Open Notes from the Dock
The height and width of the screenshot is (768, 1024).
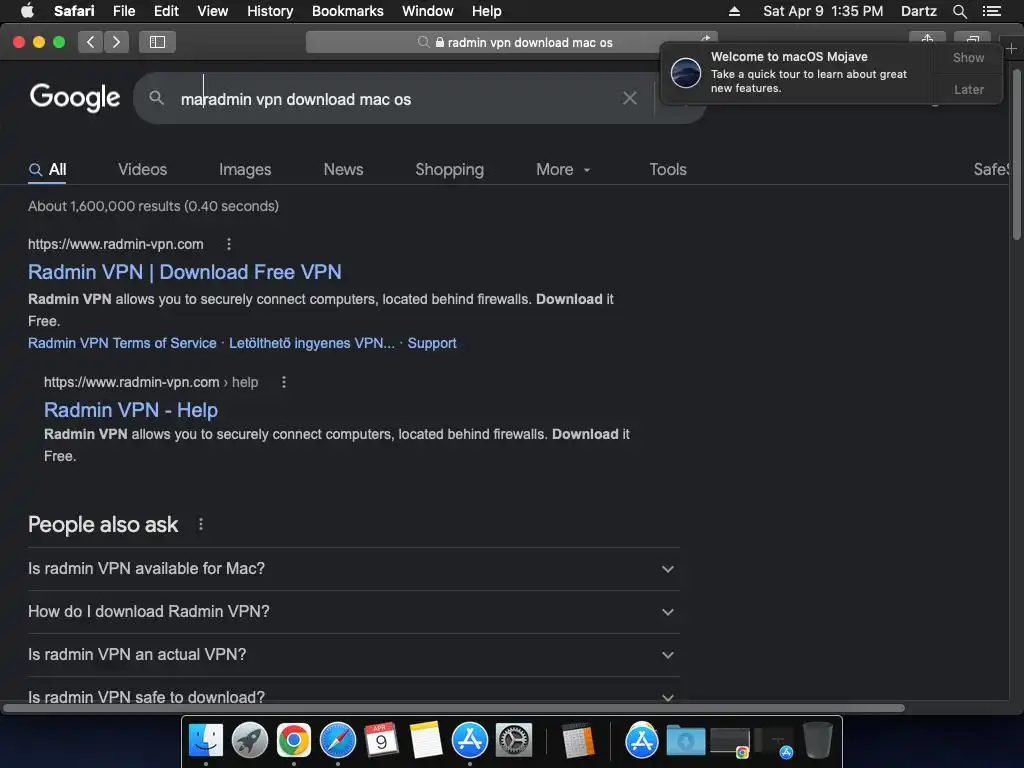pyautogui.click(x=426, y=740)
